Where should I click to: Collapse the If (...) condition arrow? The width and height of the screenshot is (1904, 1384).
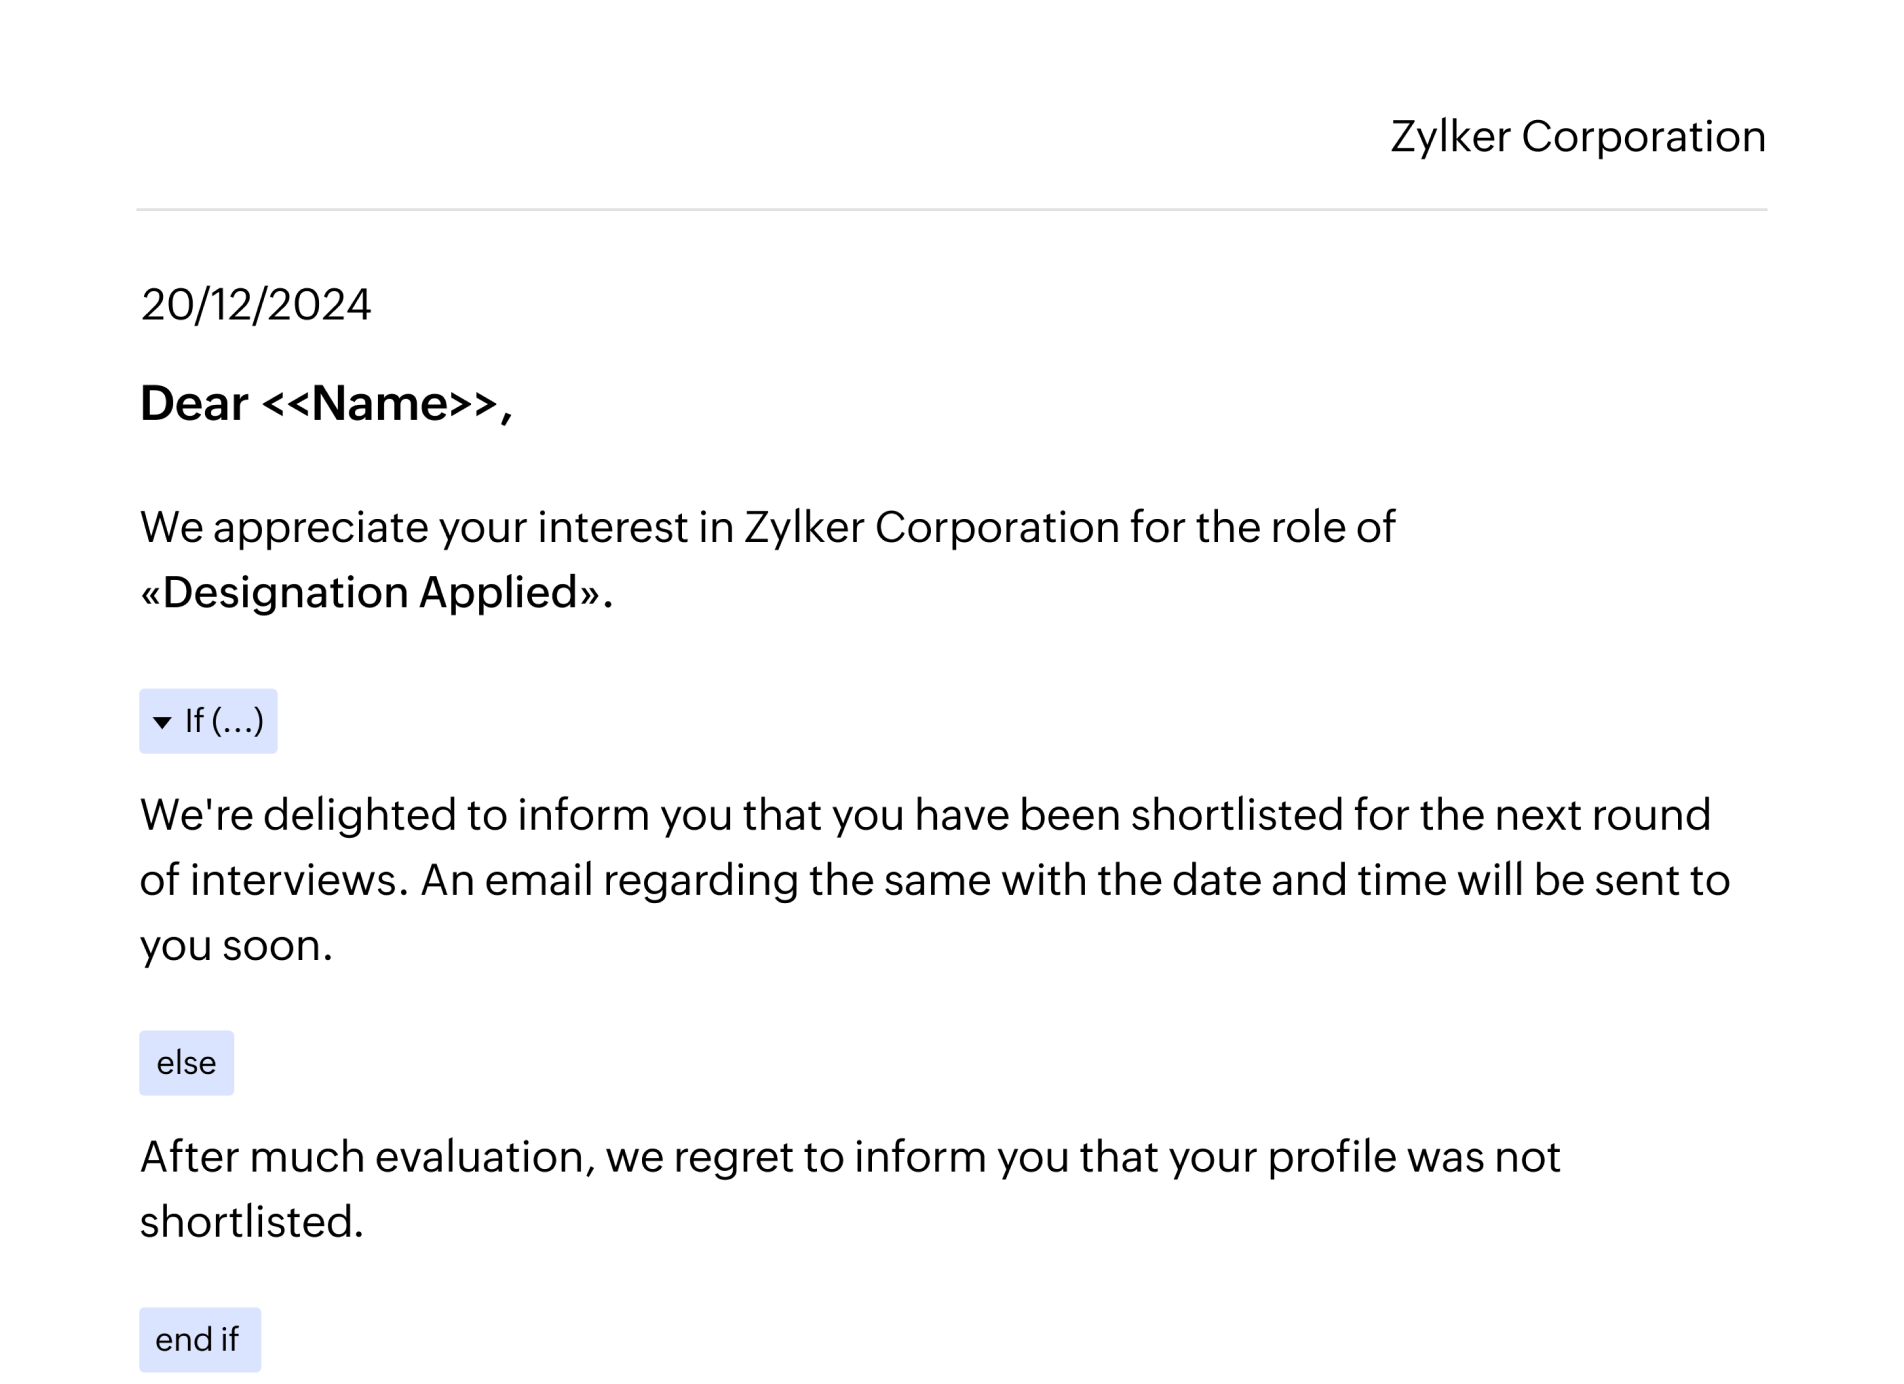coord(162,722)
